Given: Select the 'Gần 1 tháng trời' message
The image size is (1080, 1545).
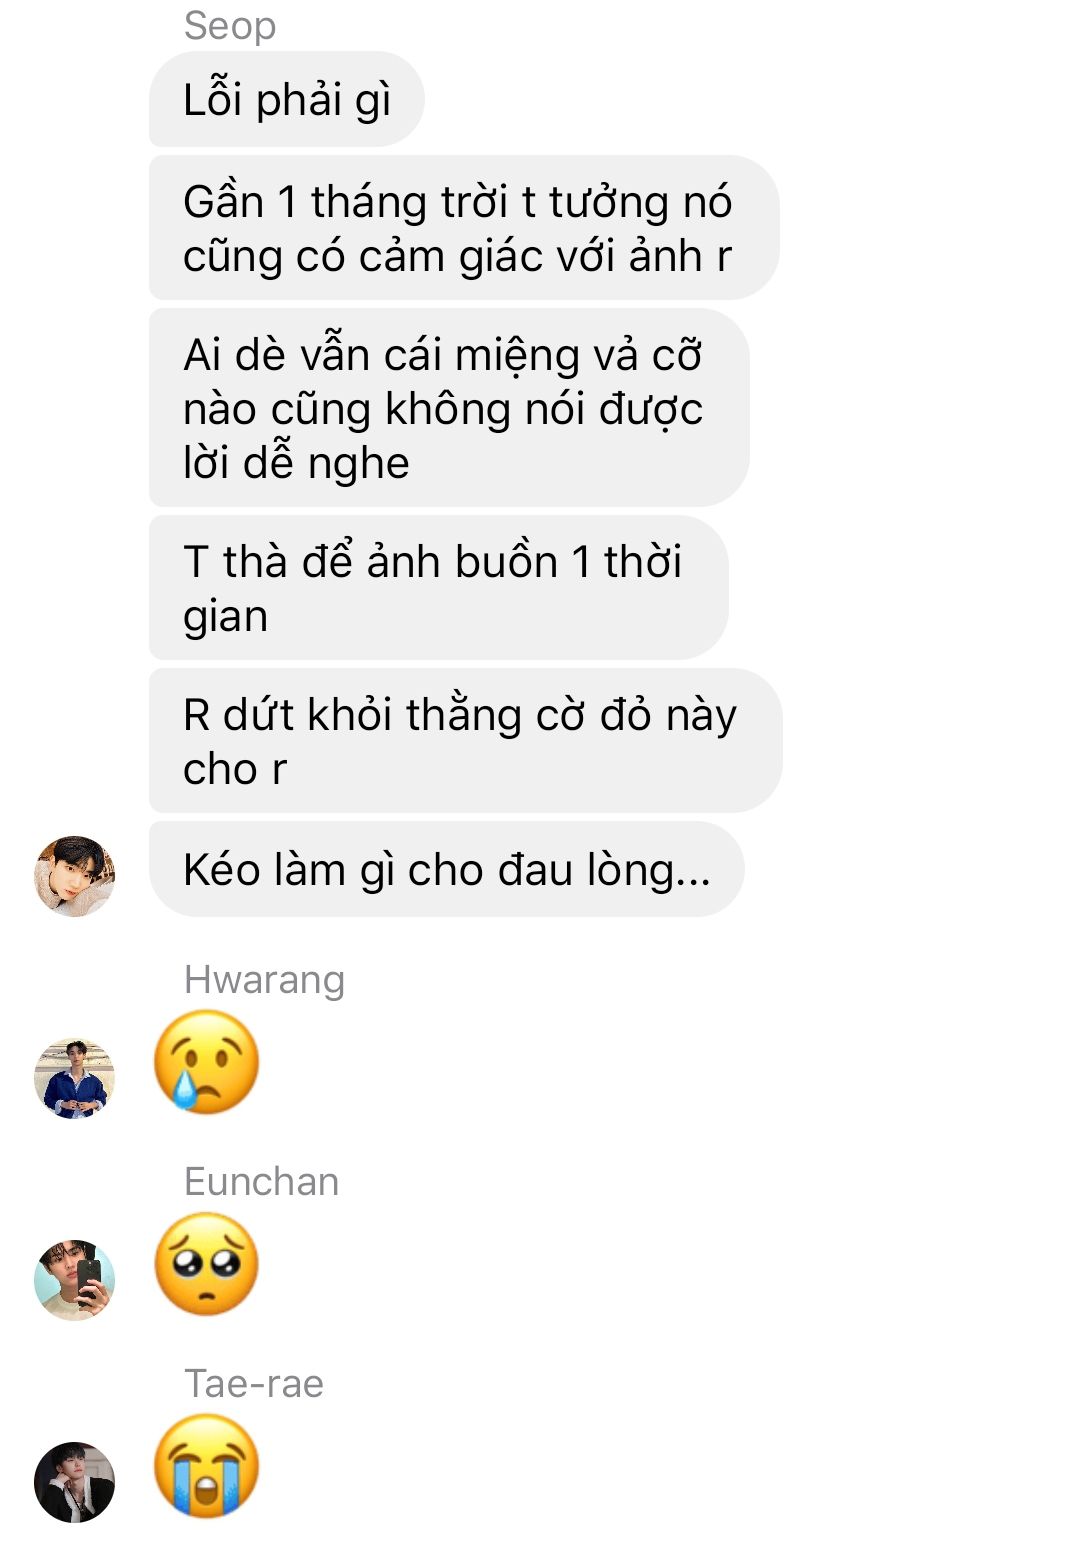Looking at the screenshot, I should click(x=464, y=228).
